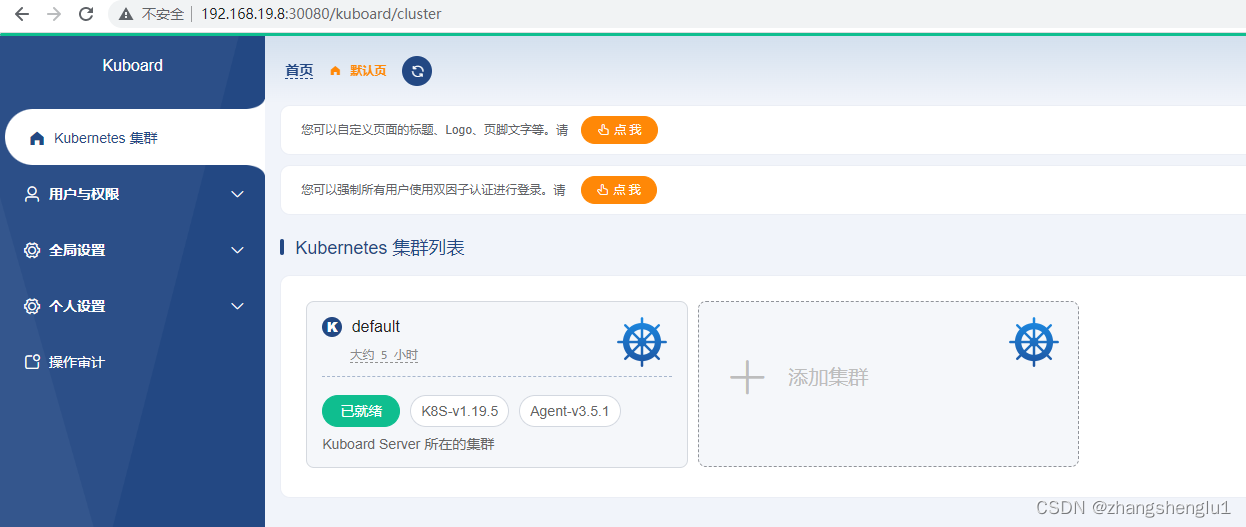Image resolution: width=1246 pixels, height=527 pixels.
Task: Open the 操作审计 page
Action: (132, 362)
